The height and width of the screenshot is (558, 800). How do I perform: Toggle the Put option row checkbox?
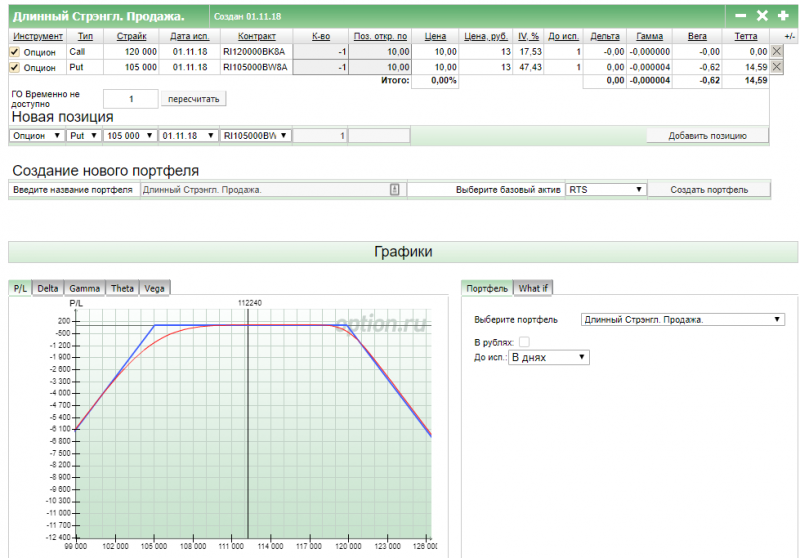pos(14,67)
